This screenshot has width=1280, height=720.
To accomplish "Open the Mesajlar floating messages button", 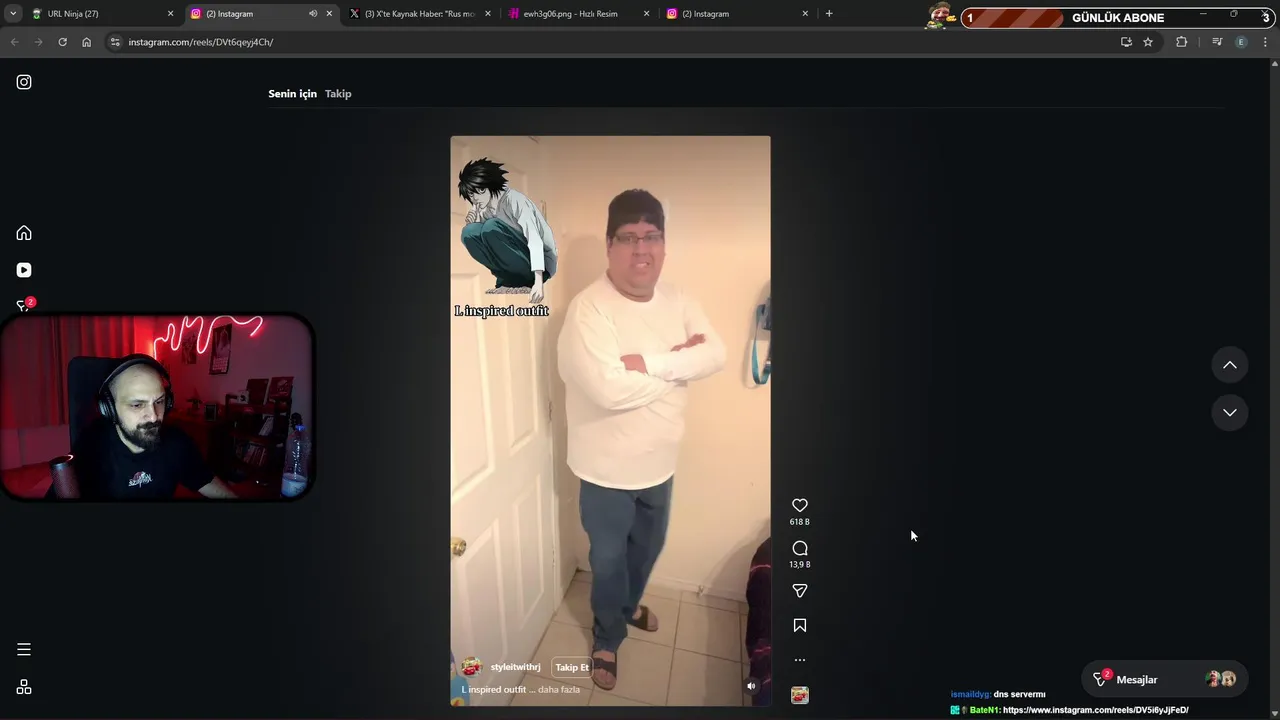I will tap(1165, 680).
